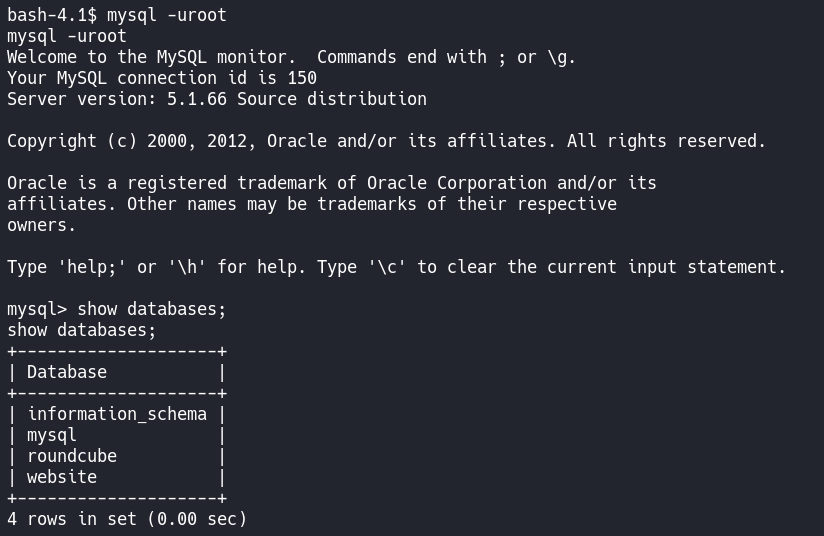Screen dimensions: 824x536
Task: Select the 'website' database row
Action: pyautogui.click(x=61, y=477)
